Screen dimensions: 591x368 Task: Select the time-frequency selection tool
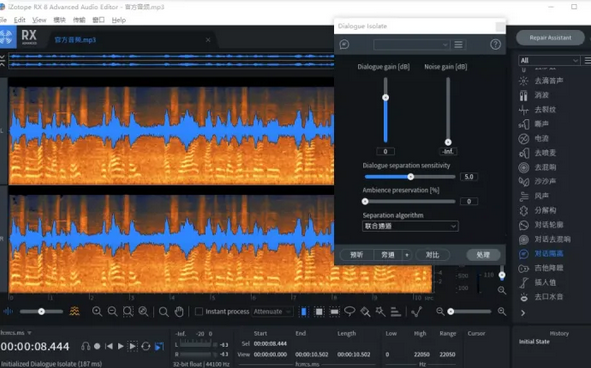[319, 311]
